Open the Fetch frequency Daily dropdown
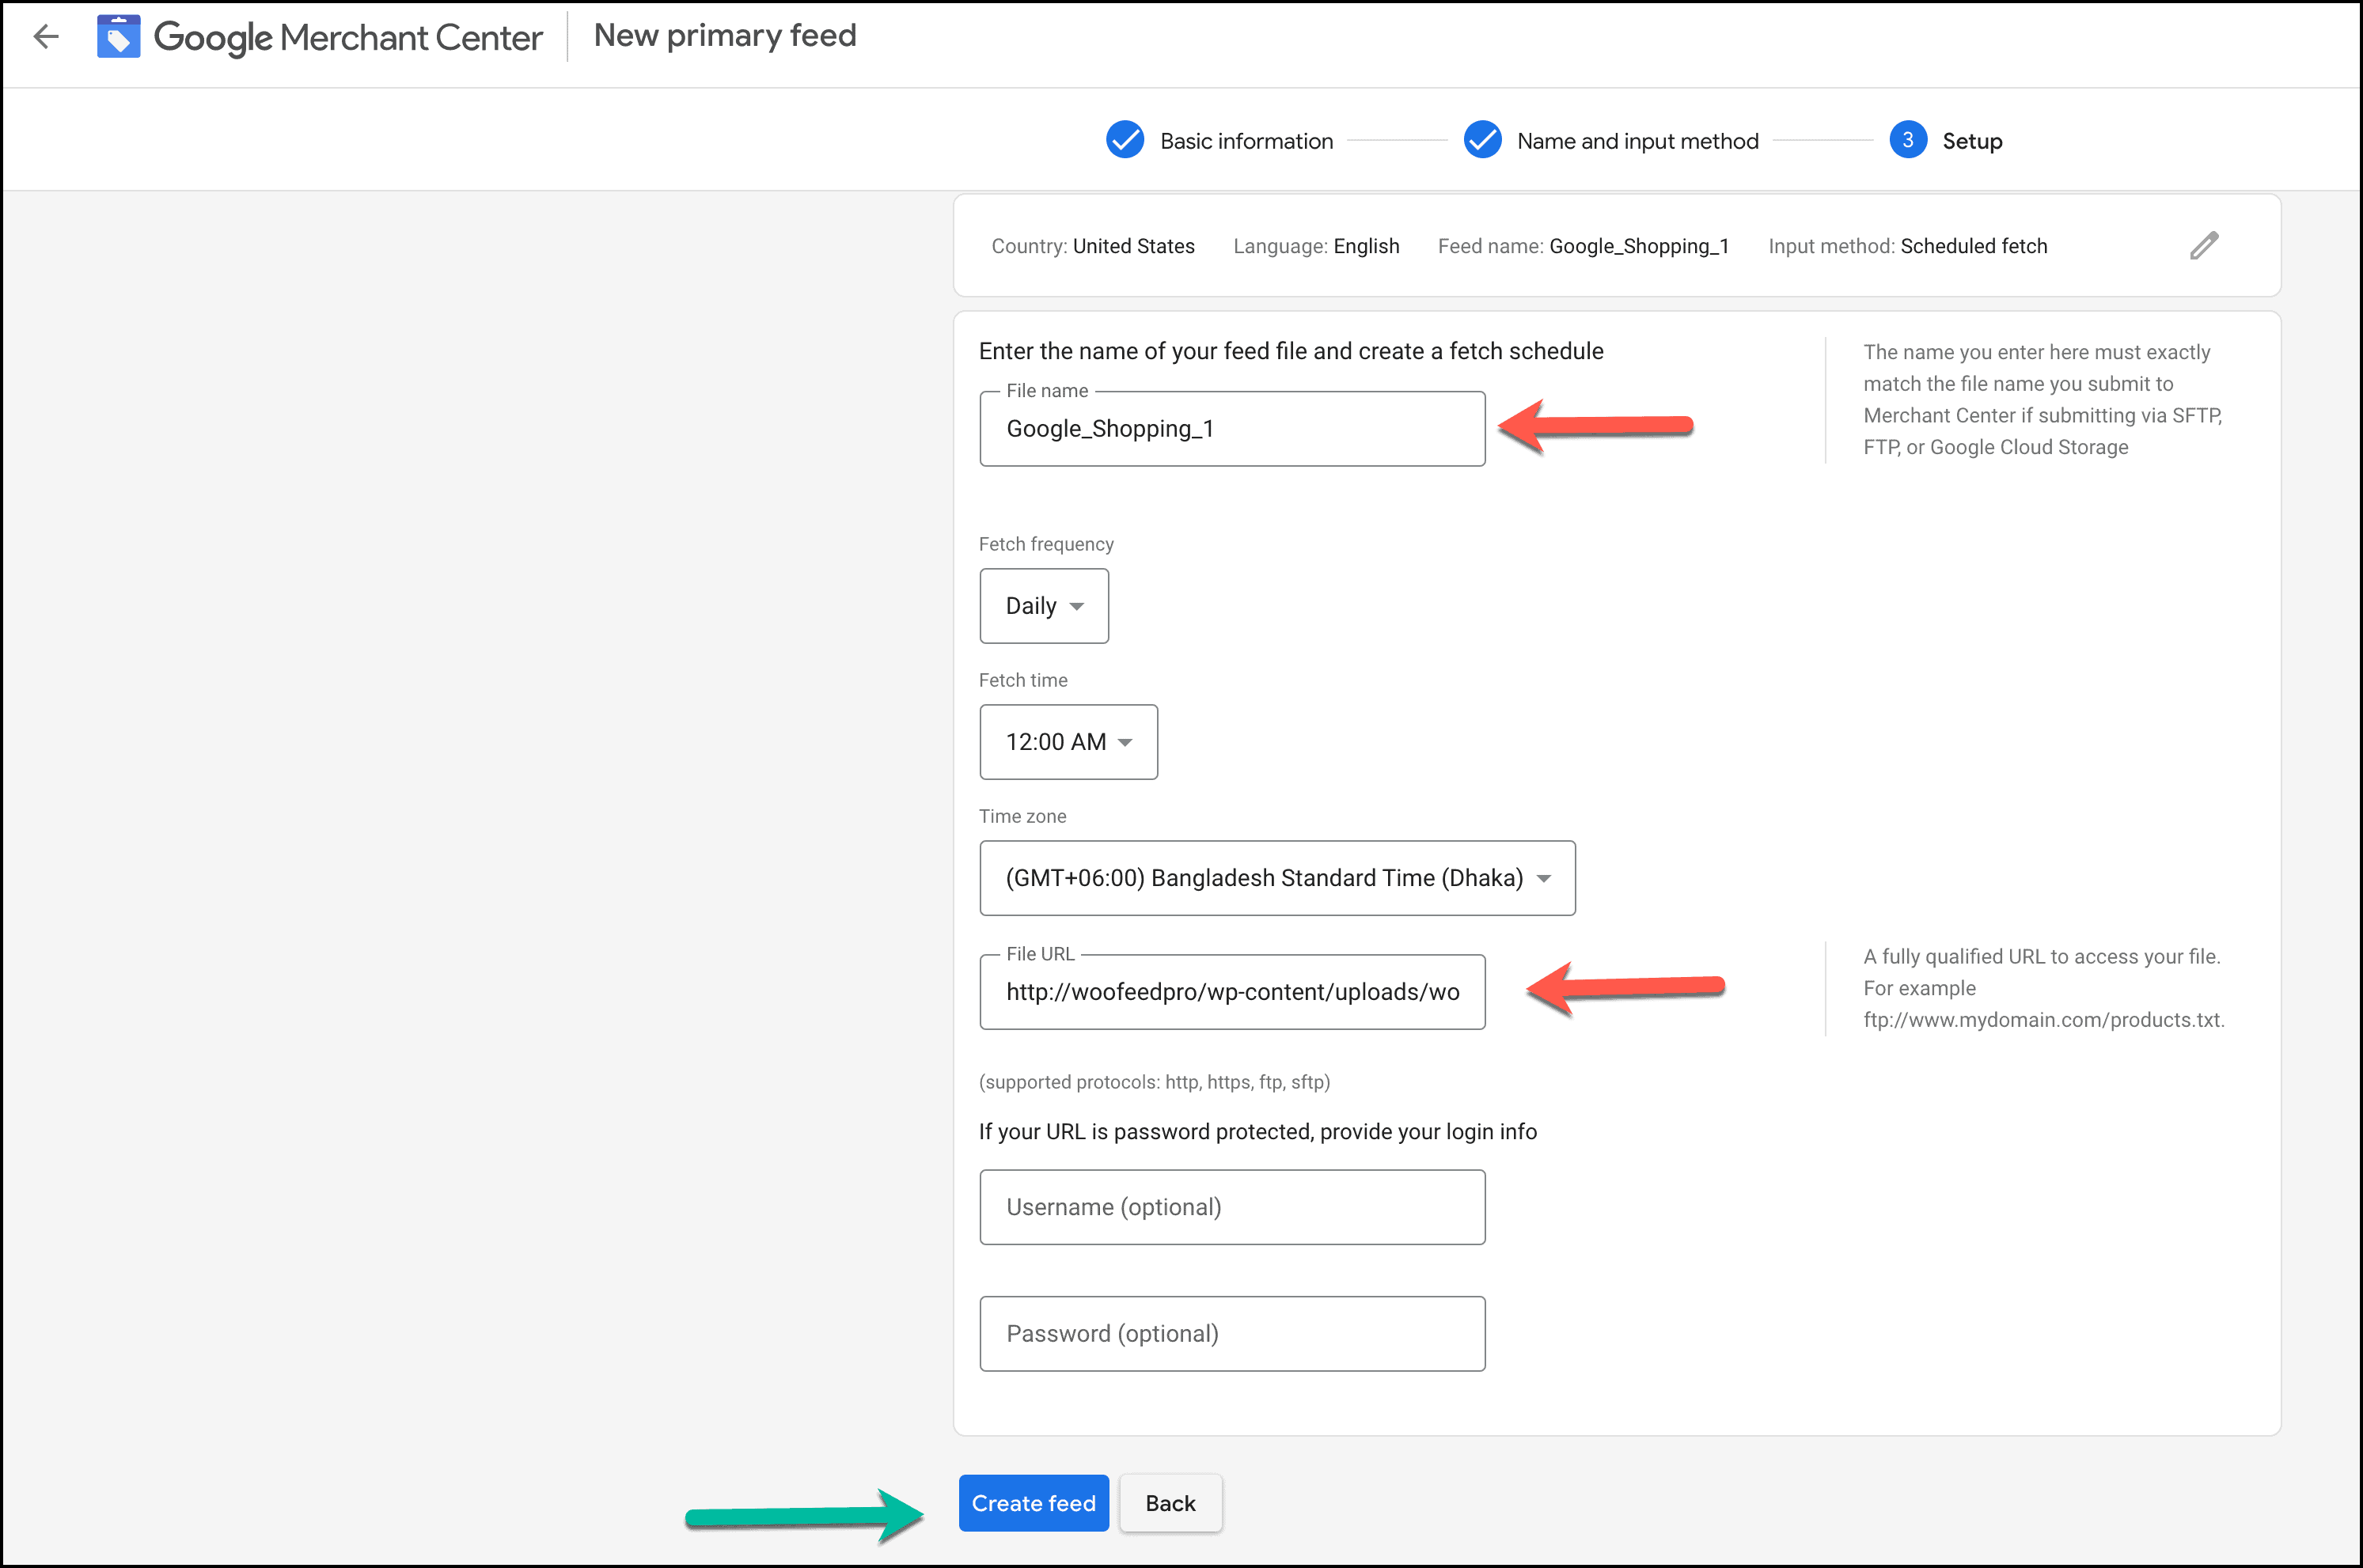2363x1568 pixels. pos(1044,606)
